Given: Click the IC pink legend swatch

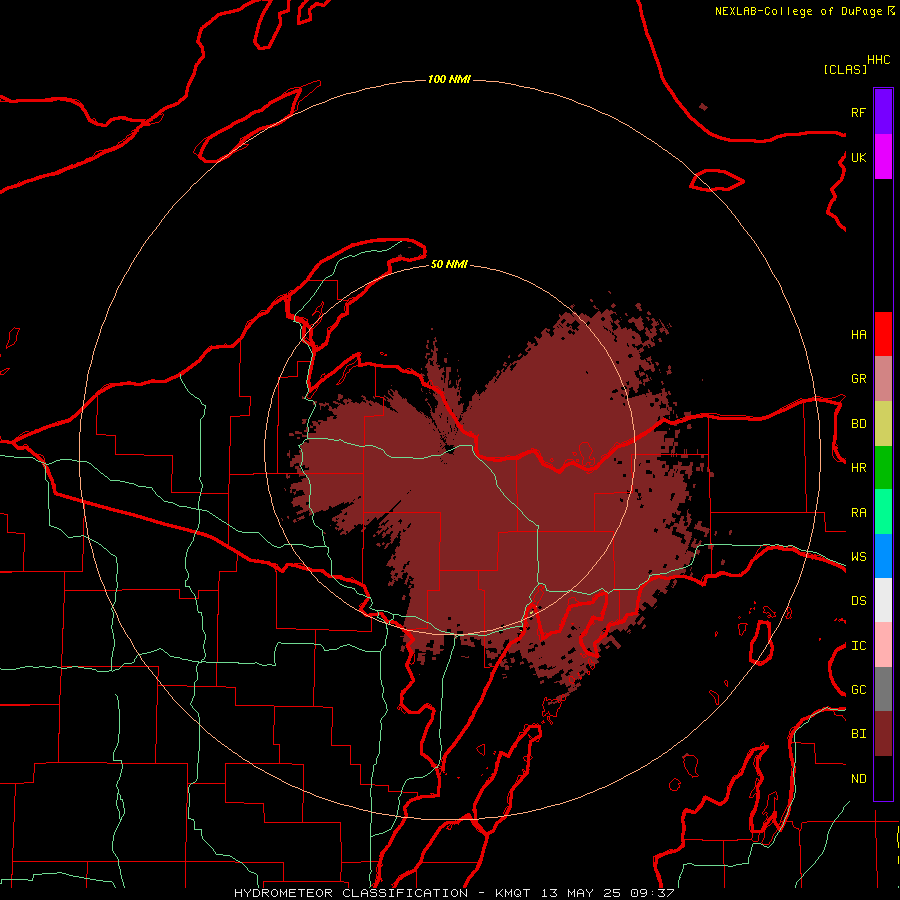Looking at the screenshot, I should (883, 645).
